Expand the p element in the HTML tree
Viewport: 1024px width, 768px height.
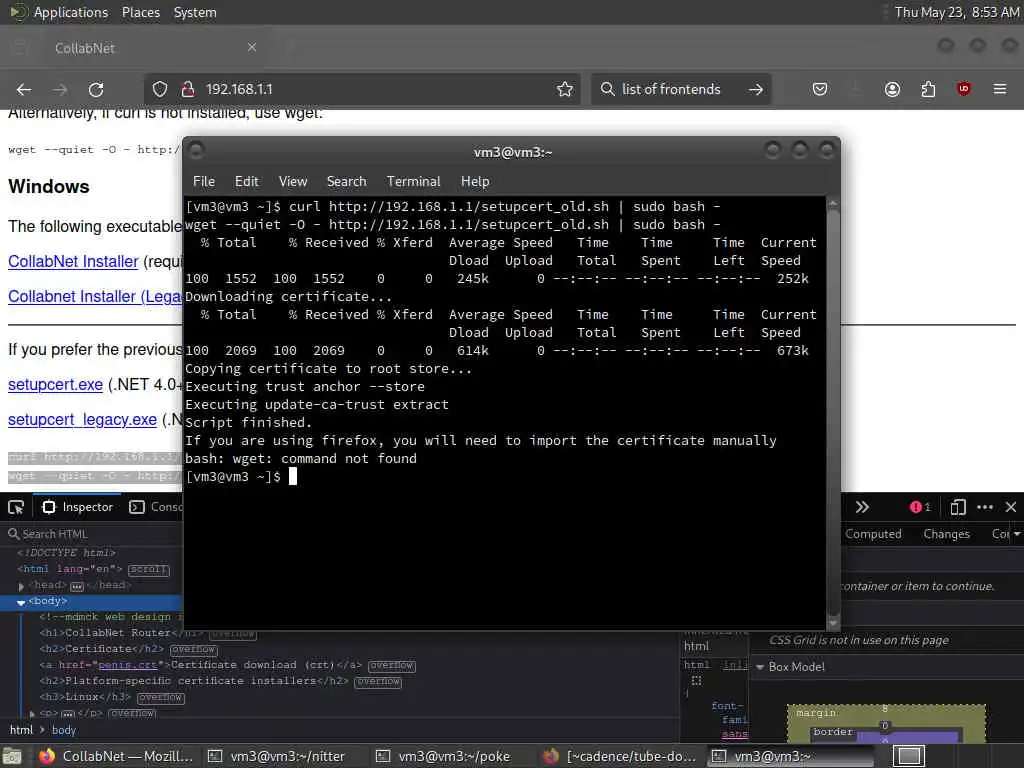click(x=32, y=714)
